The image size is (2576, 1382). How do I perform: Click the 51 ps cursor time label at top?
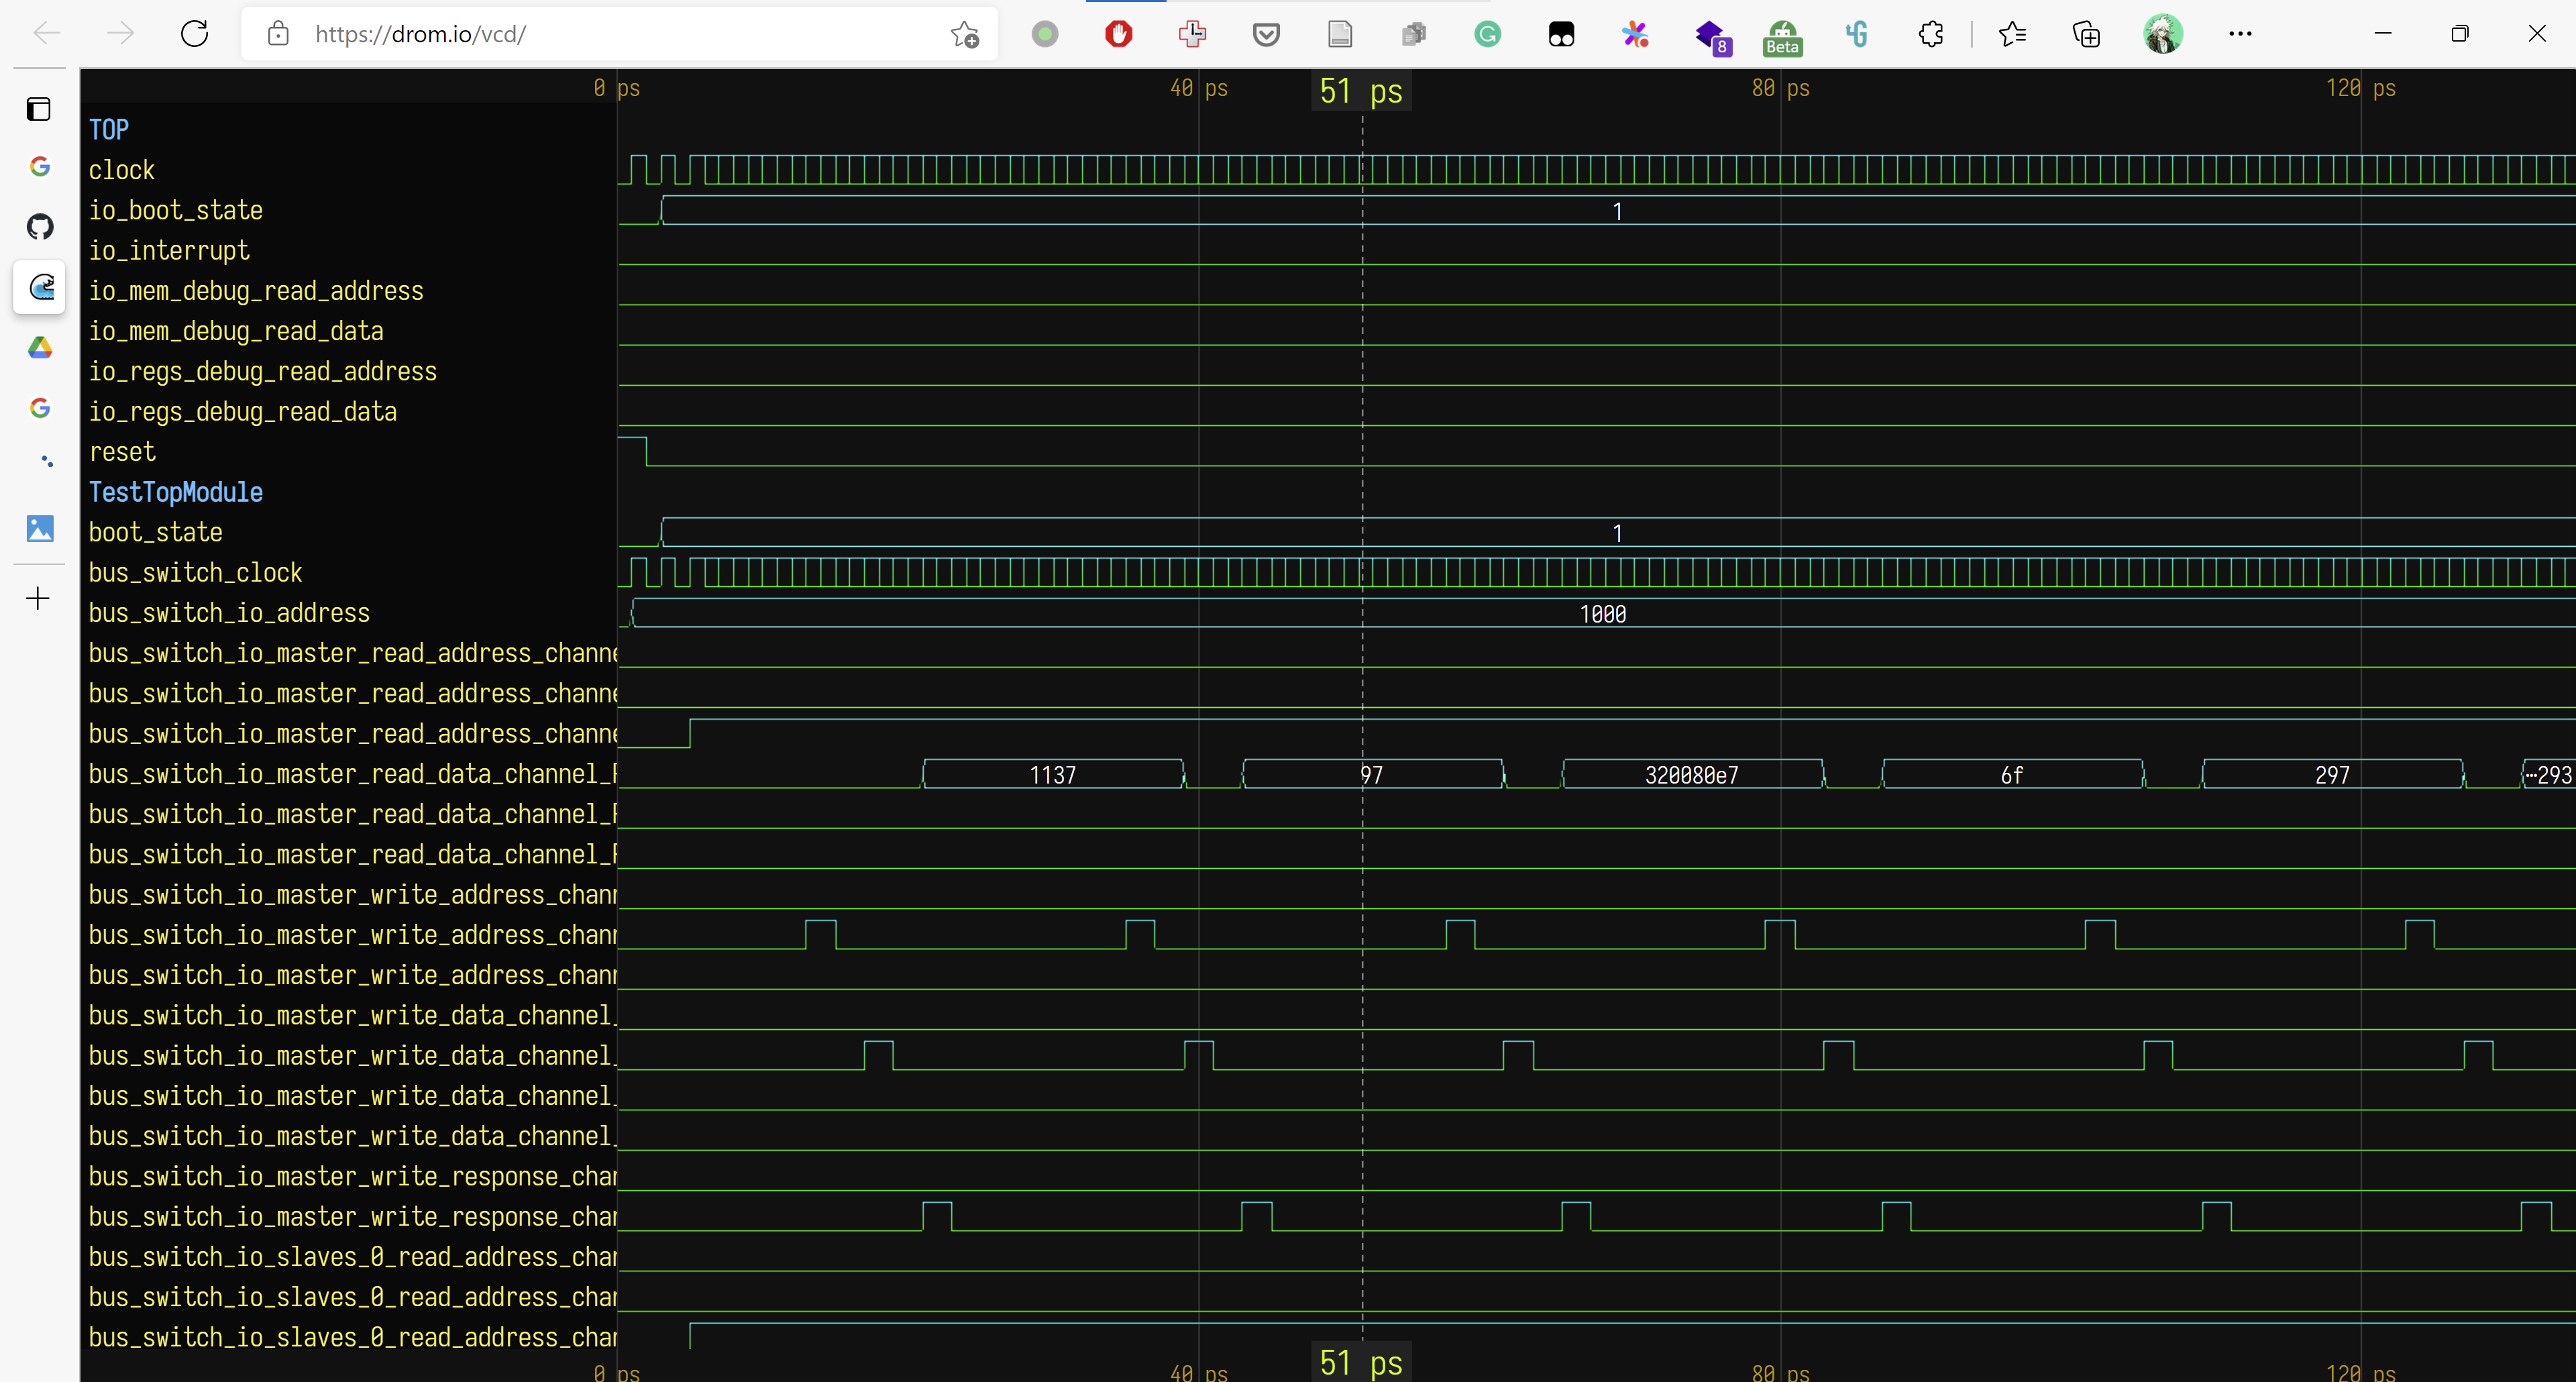[1361, 91]
